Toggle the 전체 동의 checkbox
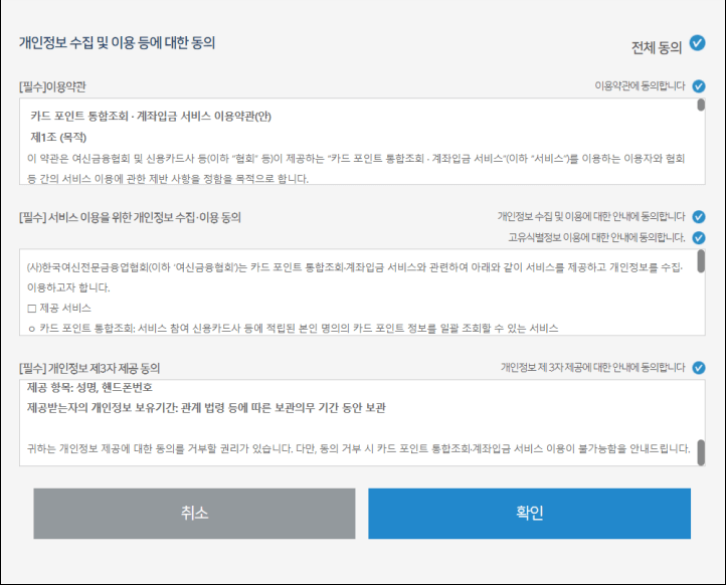 pyautogui.click(x=697, y=43)
